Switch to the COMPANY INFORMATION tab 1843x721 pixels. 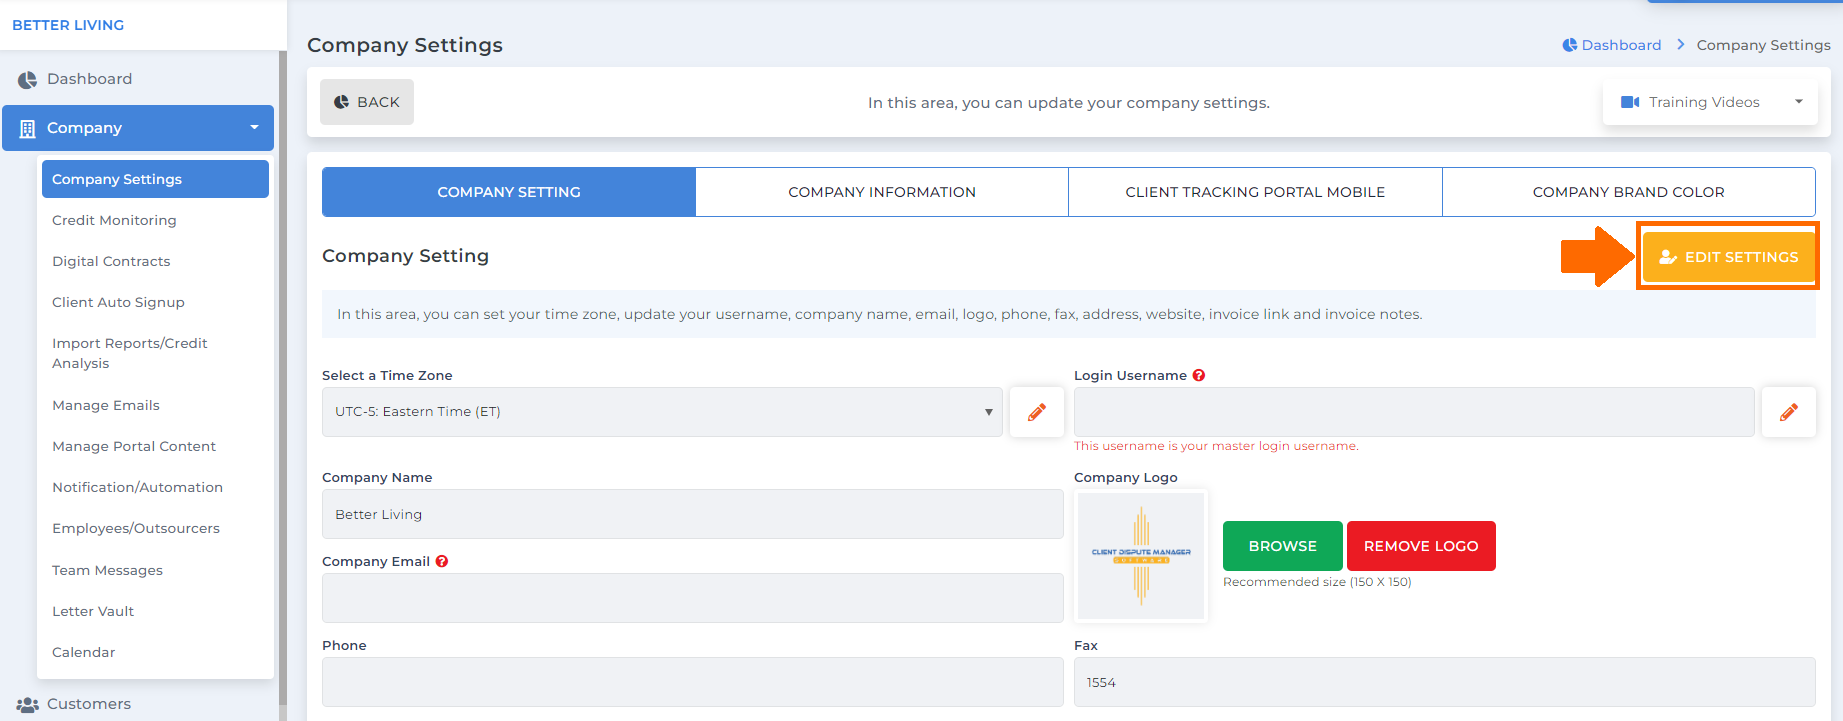tap(882, 192)
